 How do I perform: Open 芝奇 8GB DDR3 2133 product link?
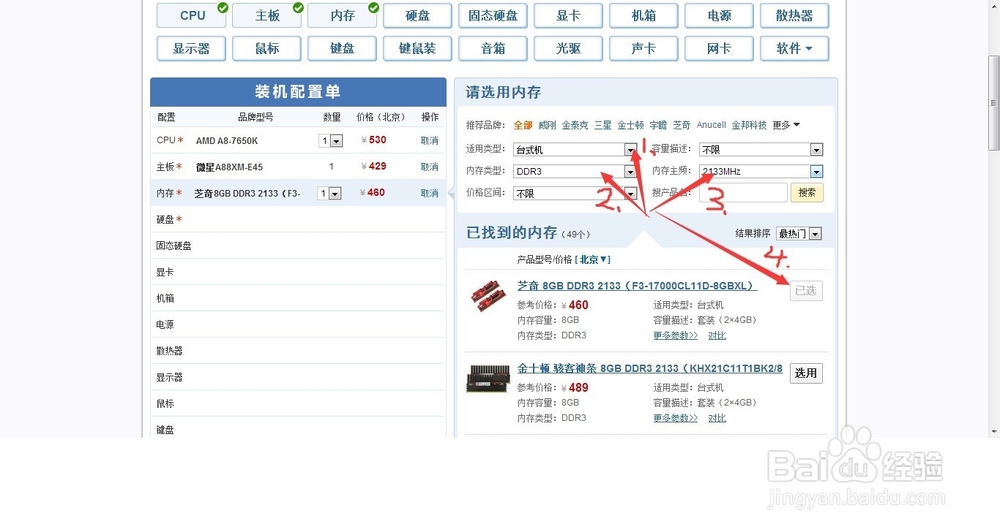point(637,286)
